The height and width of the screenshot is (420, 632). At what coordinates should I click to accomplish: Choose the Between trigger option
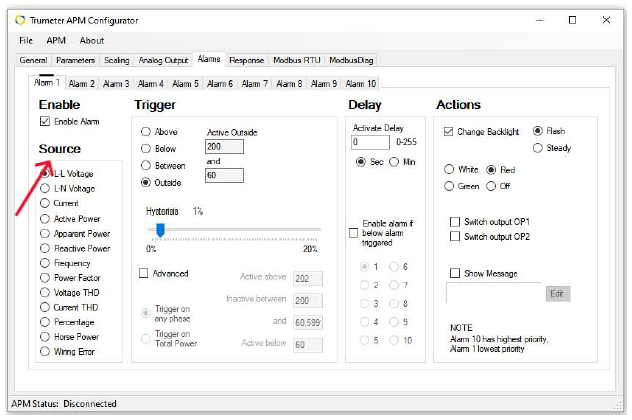146,166
